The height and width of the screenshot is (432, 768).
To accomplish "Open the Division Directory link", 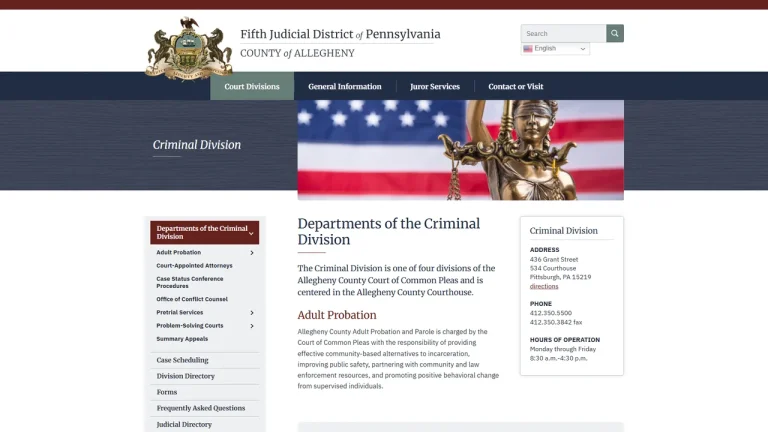I will tap(186, 376).
